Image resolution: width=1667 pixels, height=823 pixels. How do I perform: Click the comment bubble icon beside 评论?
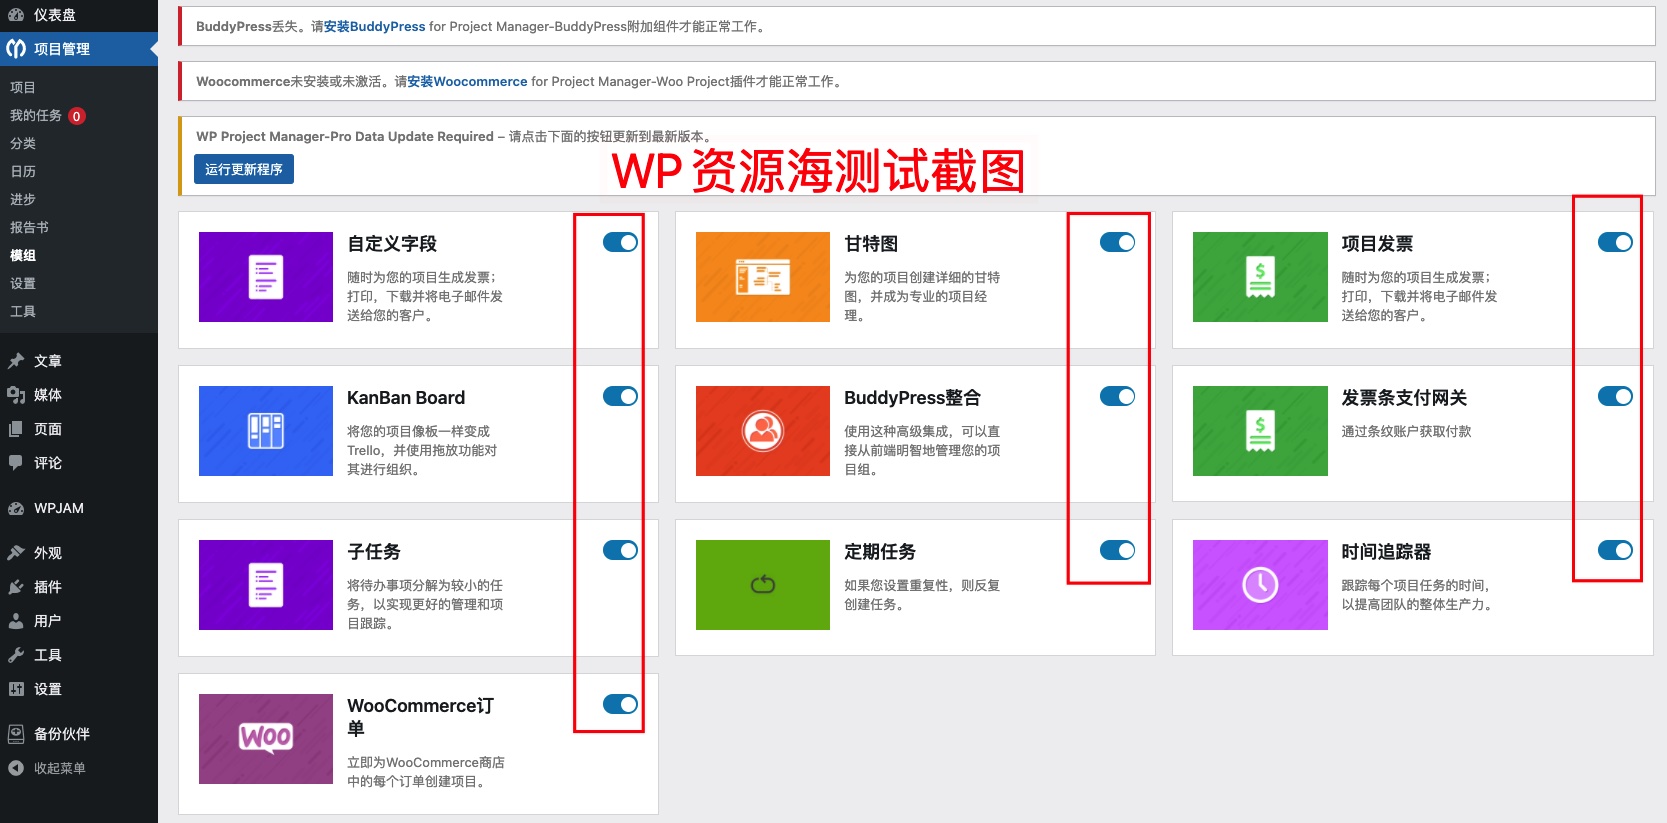pos(16,463)
